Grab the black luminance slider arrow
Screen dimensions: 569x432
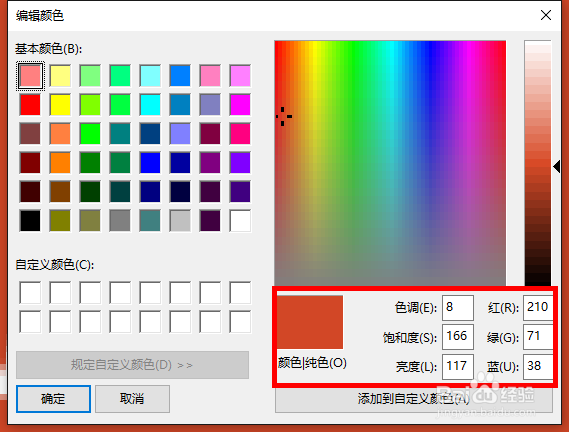coord(557,167)
